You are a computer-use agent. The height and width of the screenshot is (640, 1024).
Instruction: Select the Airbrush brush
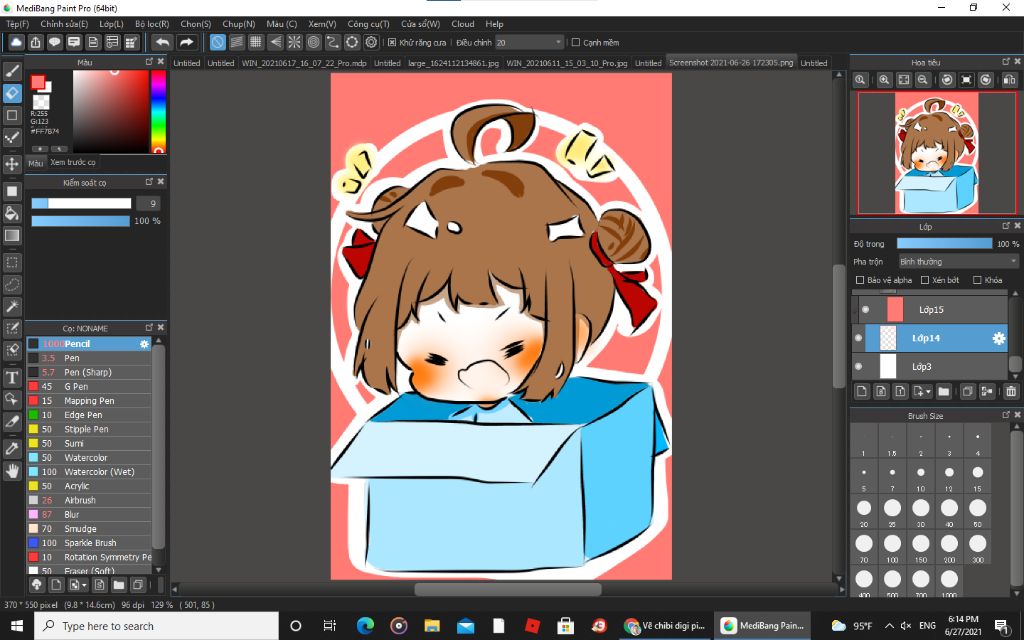tap(89, 500)
